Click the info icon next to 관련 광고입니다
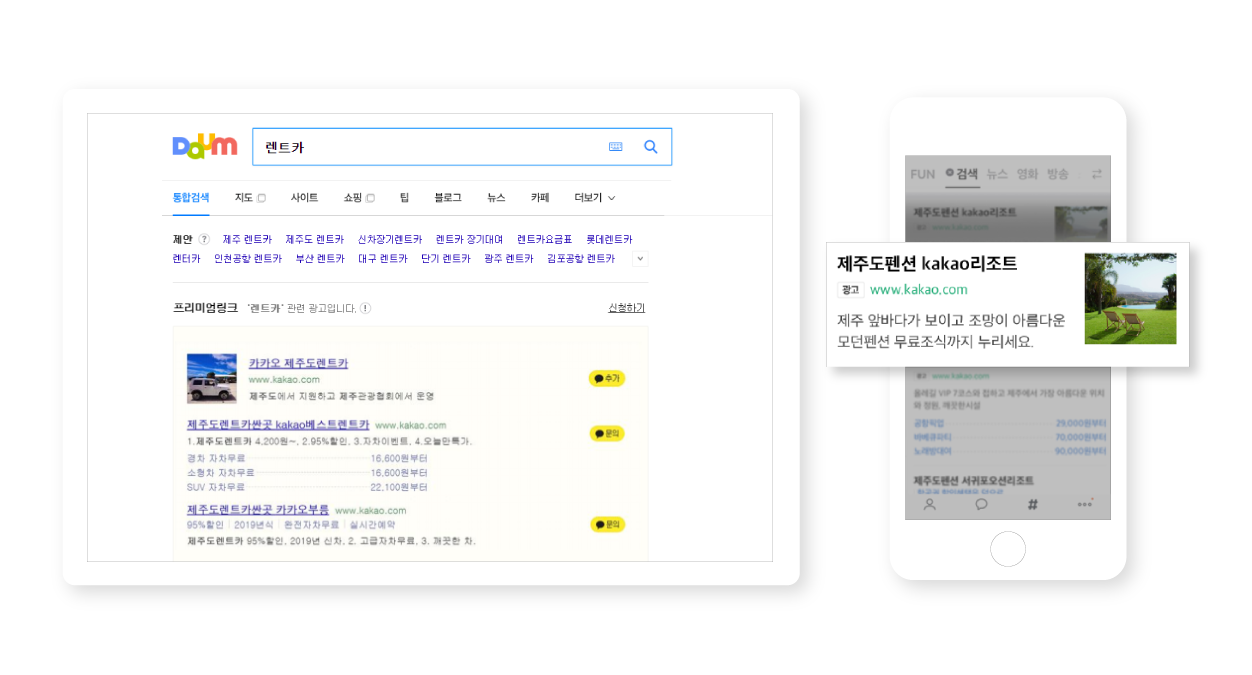Image resolution: width=1252 pixels, height=675 pixels. click(x=365, y=308)
